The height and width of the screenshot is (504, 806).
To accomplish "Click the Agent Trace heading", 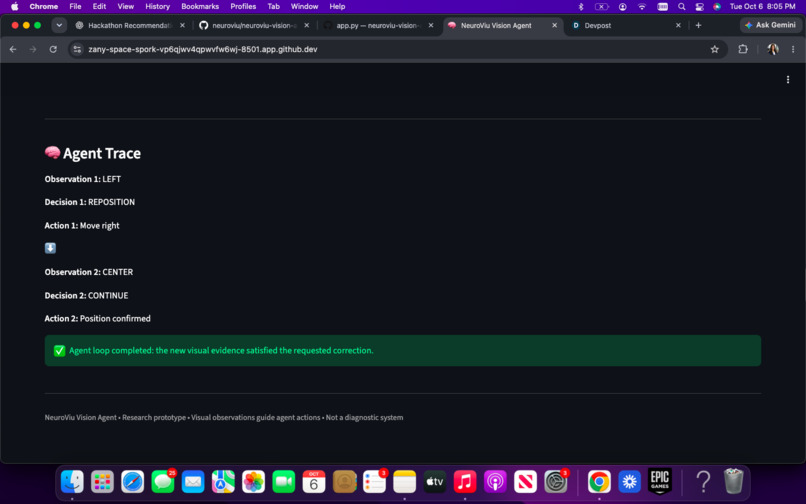I will point(93,153).
